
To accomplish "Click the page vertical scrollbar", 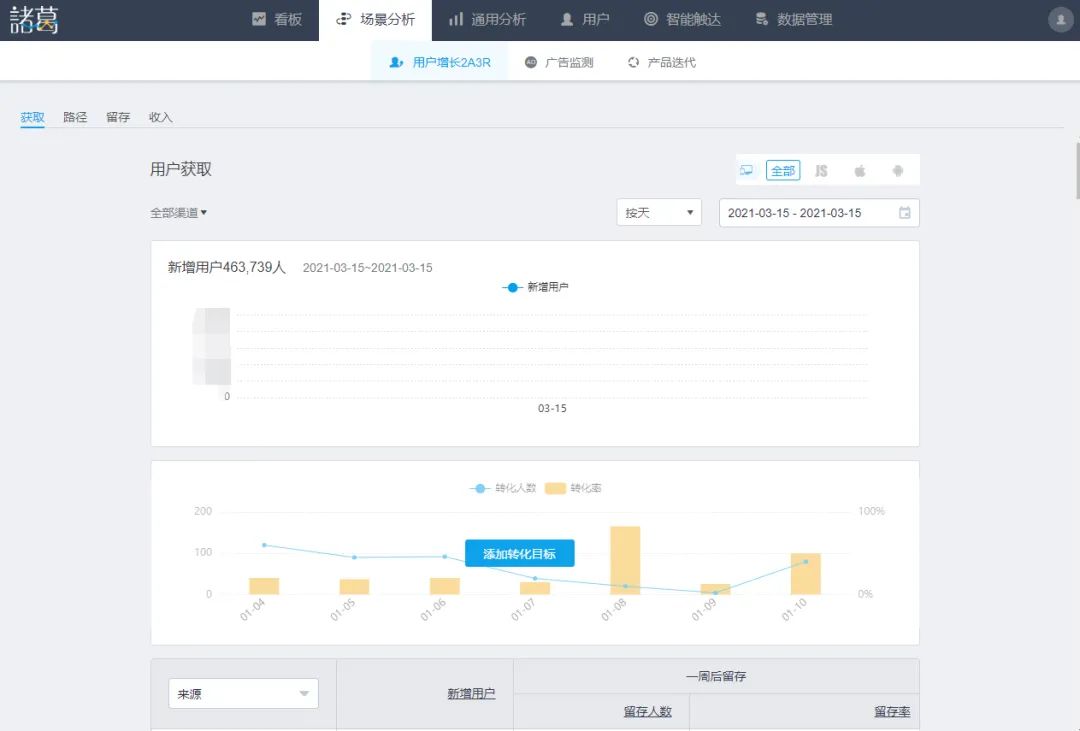I will [1077, 170].
